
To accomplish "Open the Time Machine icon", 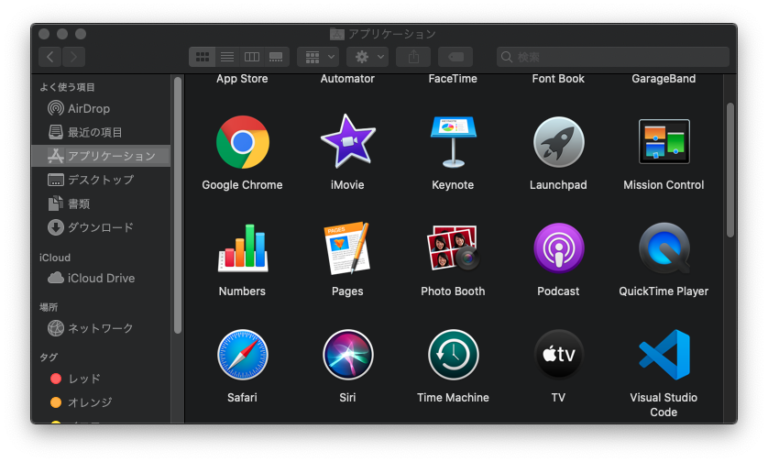I will coord(453,355).
